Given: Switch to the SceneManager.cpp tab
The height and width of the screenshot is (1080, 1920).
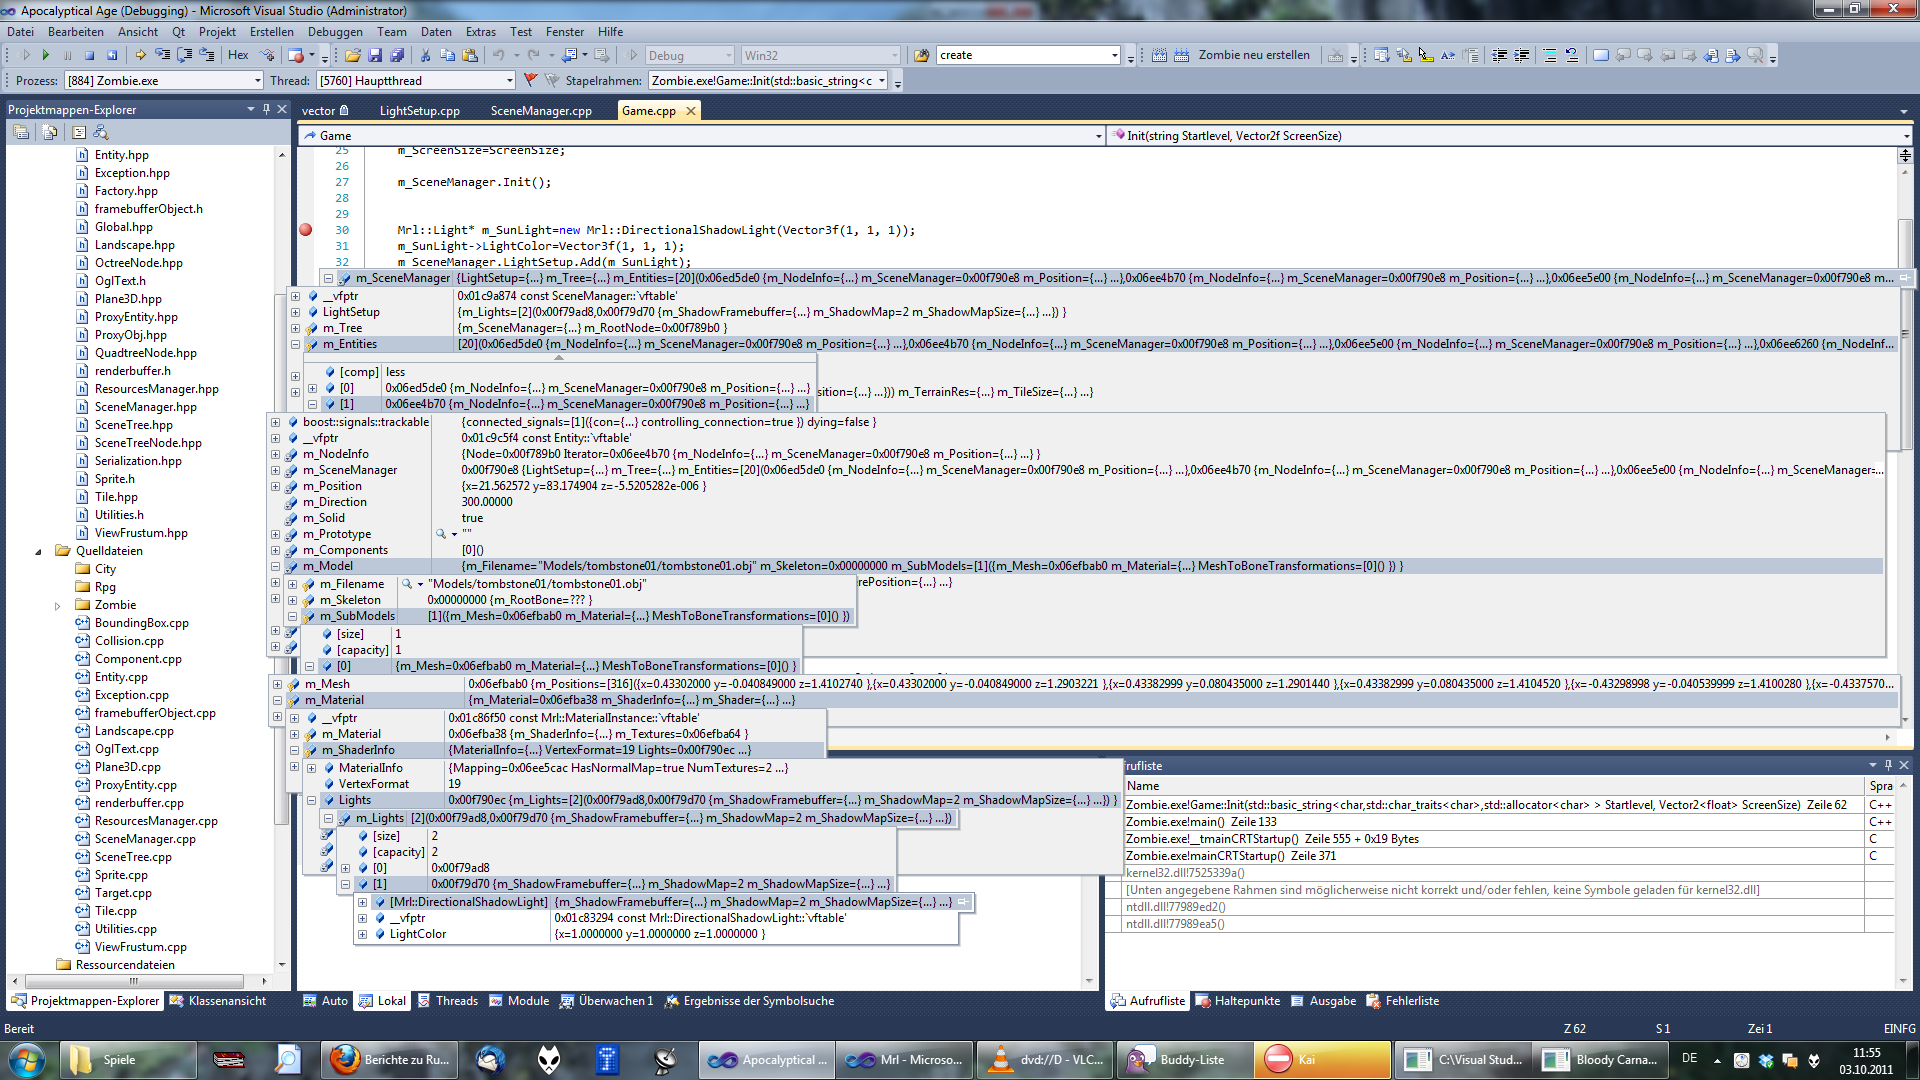Looking at the screenshot, I should [x=541, y=111].
